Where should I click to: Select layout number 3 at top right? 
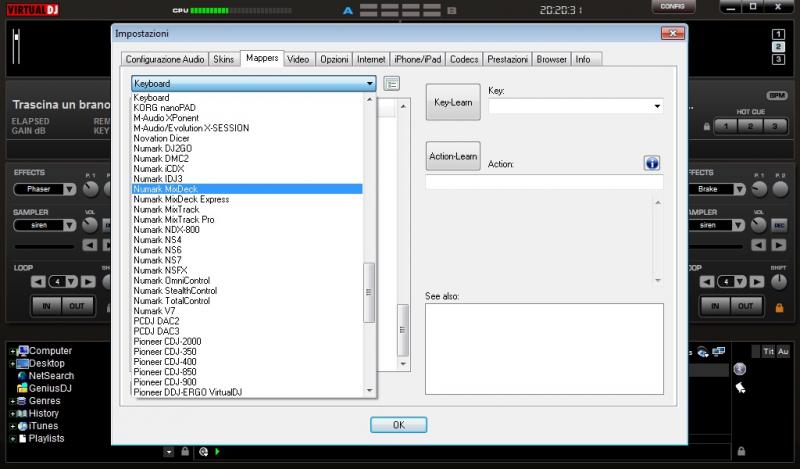point(778,59)
